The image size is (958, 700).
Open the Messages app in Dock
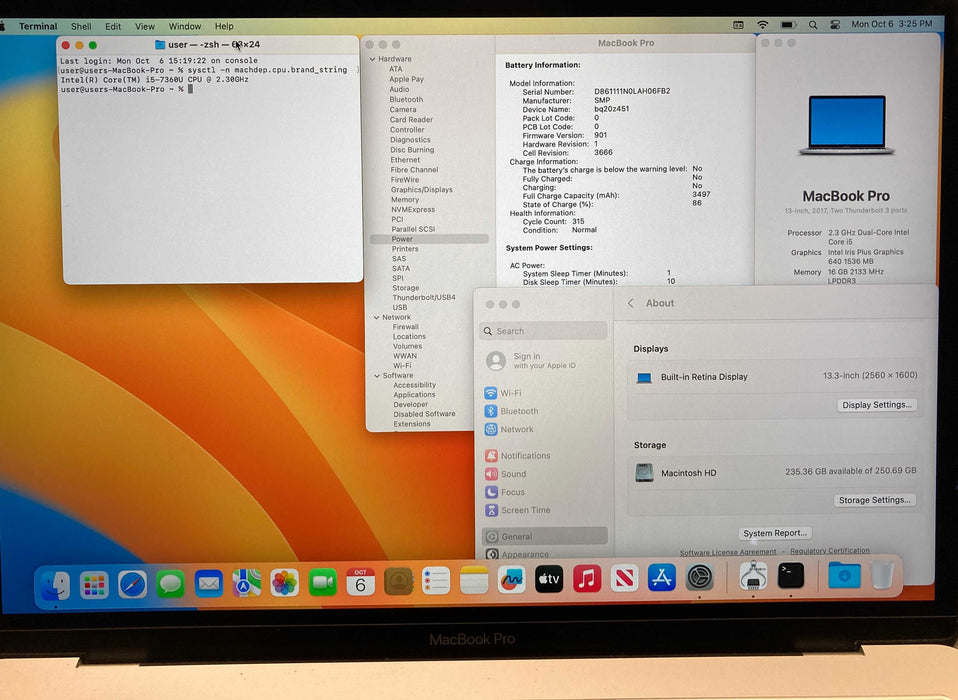point(170,584)
